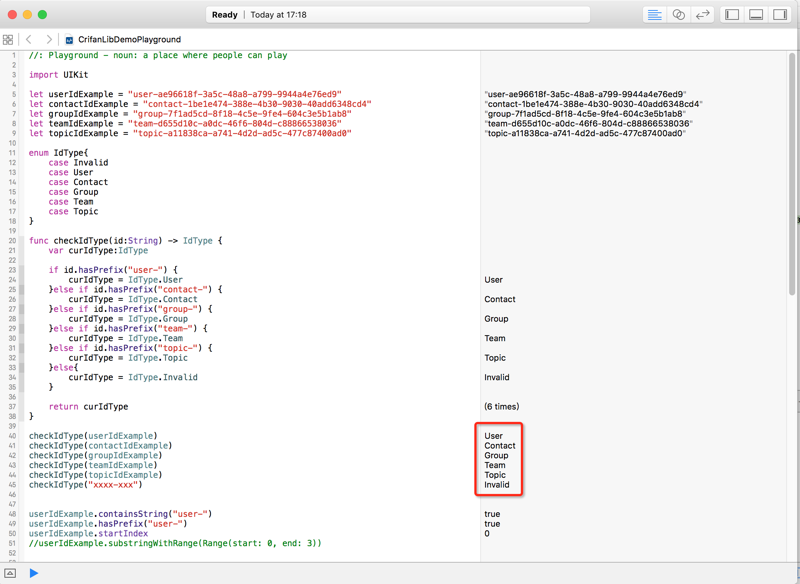The image size is (800, 584).
Task: Click the playground file icon in jump bar
Action: (x=69, y=40)
